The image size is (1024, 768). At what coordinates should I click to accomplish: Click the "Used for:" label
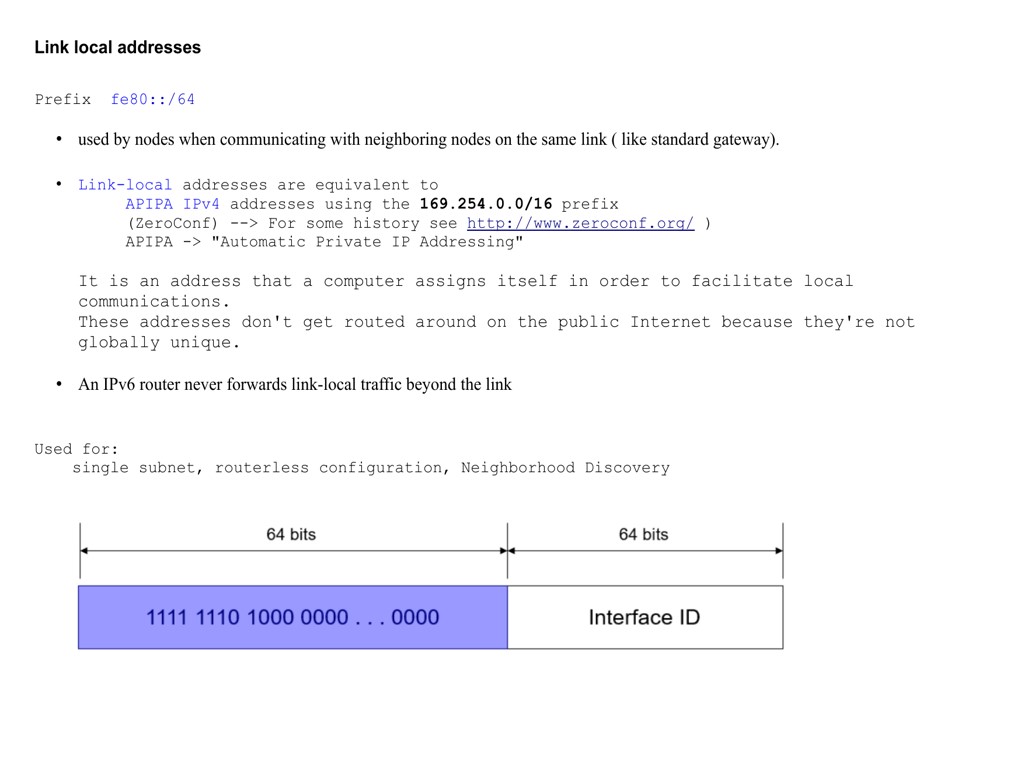point(76,449)
